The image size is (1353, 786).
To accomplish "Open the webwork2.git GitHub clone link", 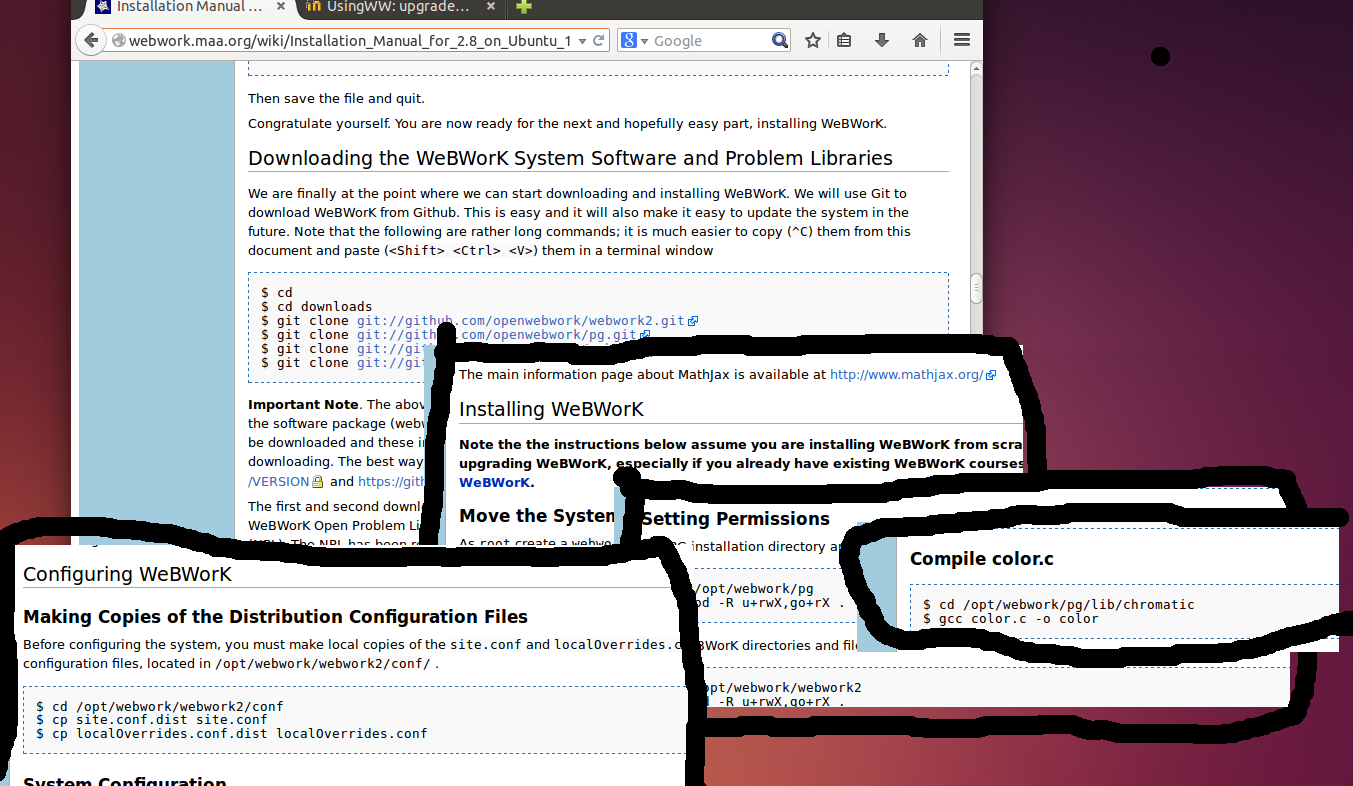I will click(527, 321).
